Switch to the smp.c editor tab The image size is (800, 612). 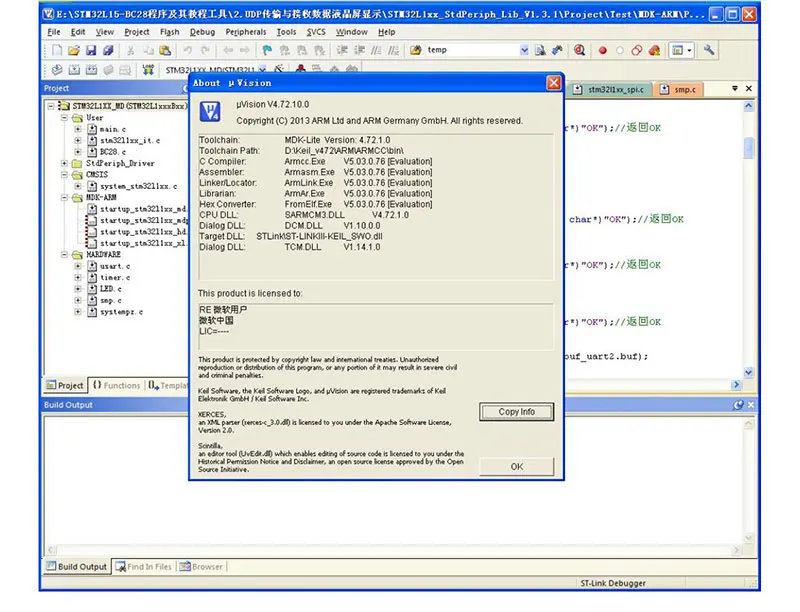pos(679,89)
